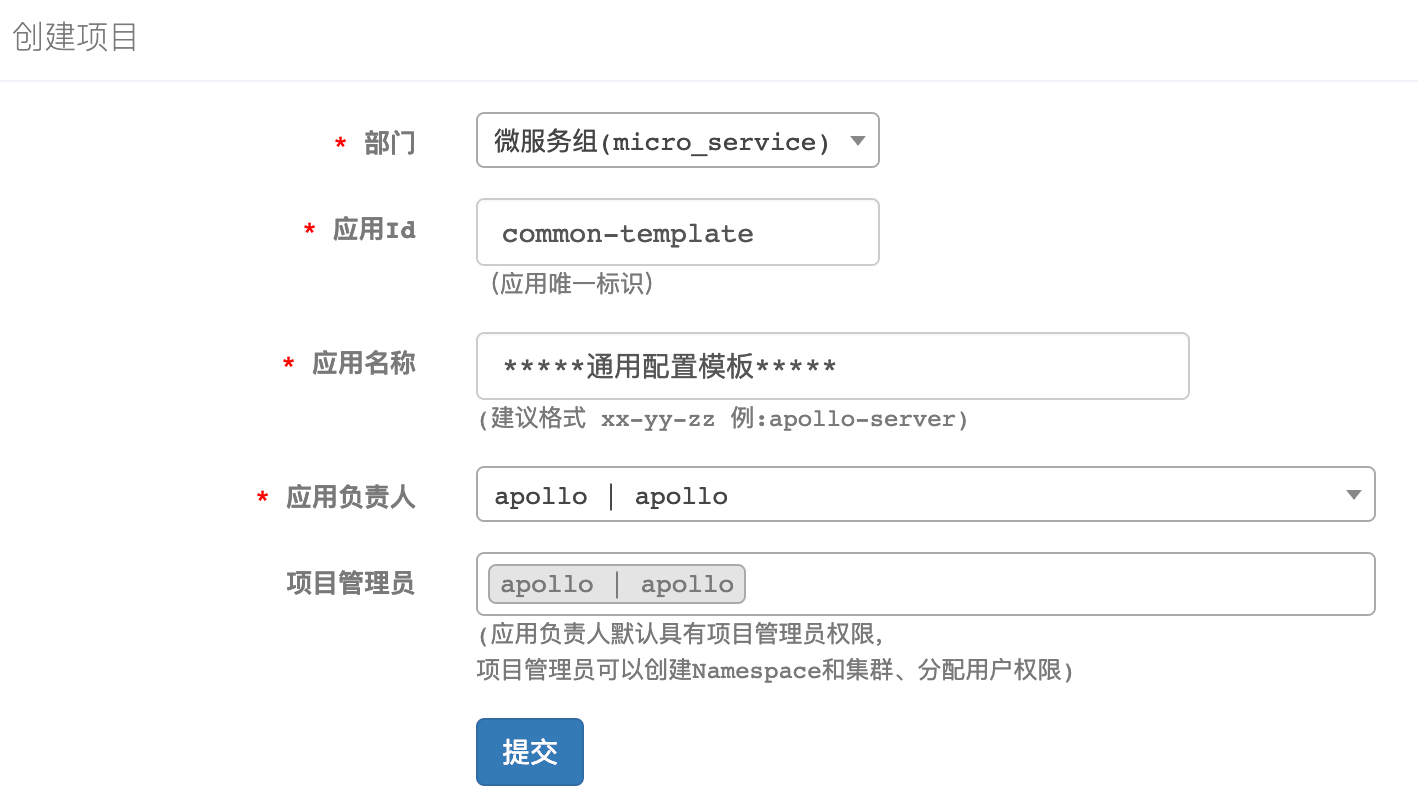The height and width of the screenshot is (792, 1418).
Task: Click the 应用Id field label
Action: coord(374,230)
